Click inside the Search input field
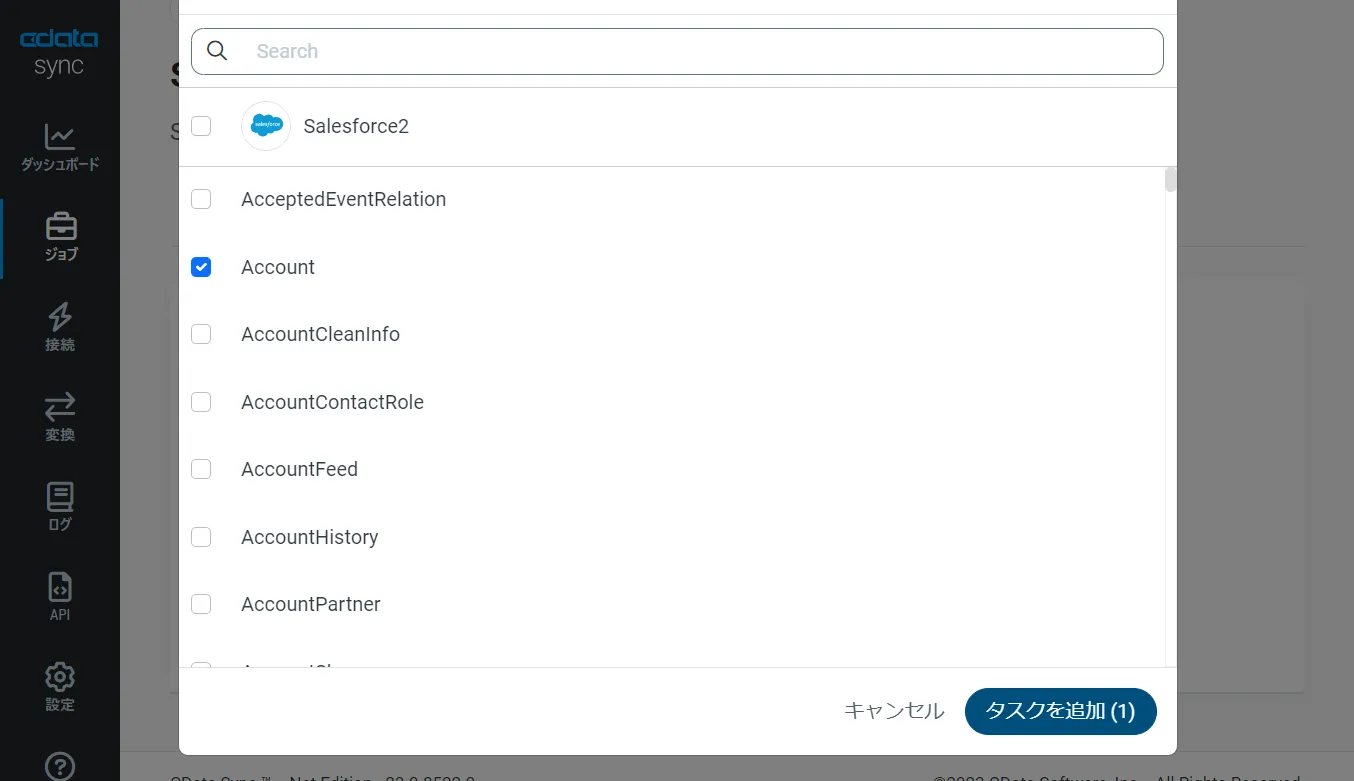The width and height of the screenshot is (1354, 781). click(x=600, y=50)
